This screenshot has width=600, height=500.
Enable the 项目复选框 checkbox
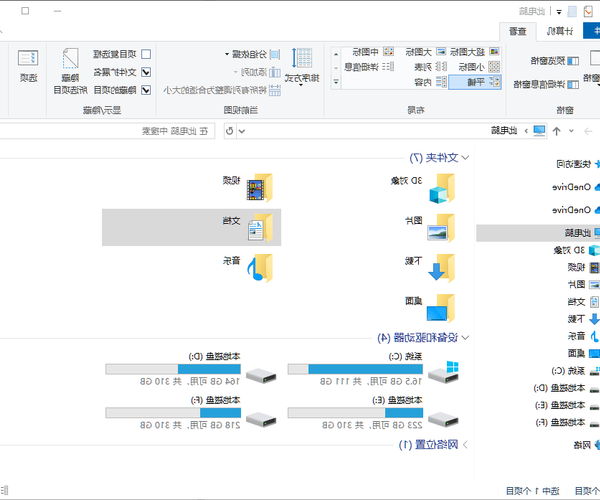(x=146, y=54)
